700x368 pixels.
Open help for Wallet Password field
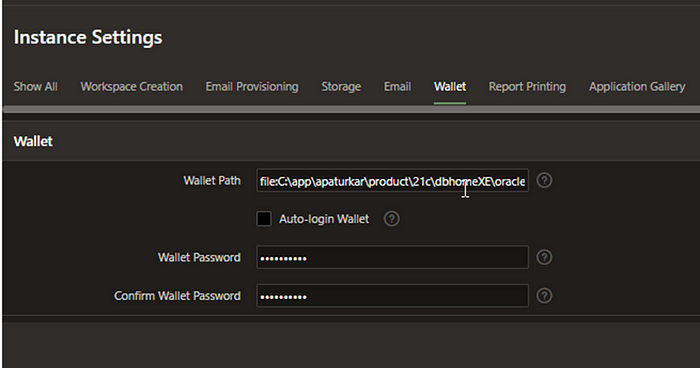coord(544,257)
